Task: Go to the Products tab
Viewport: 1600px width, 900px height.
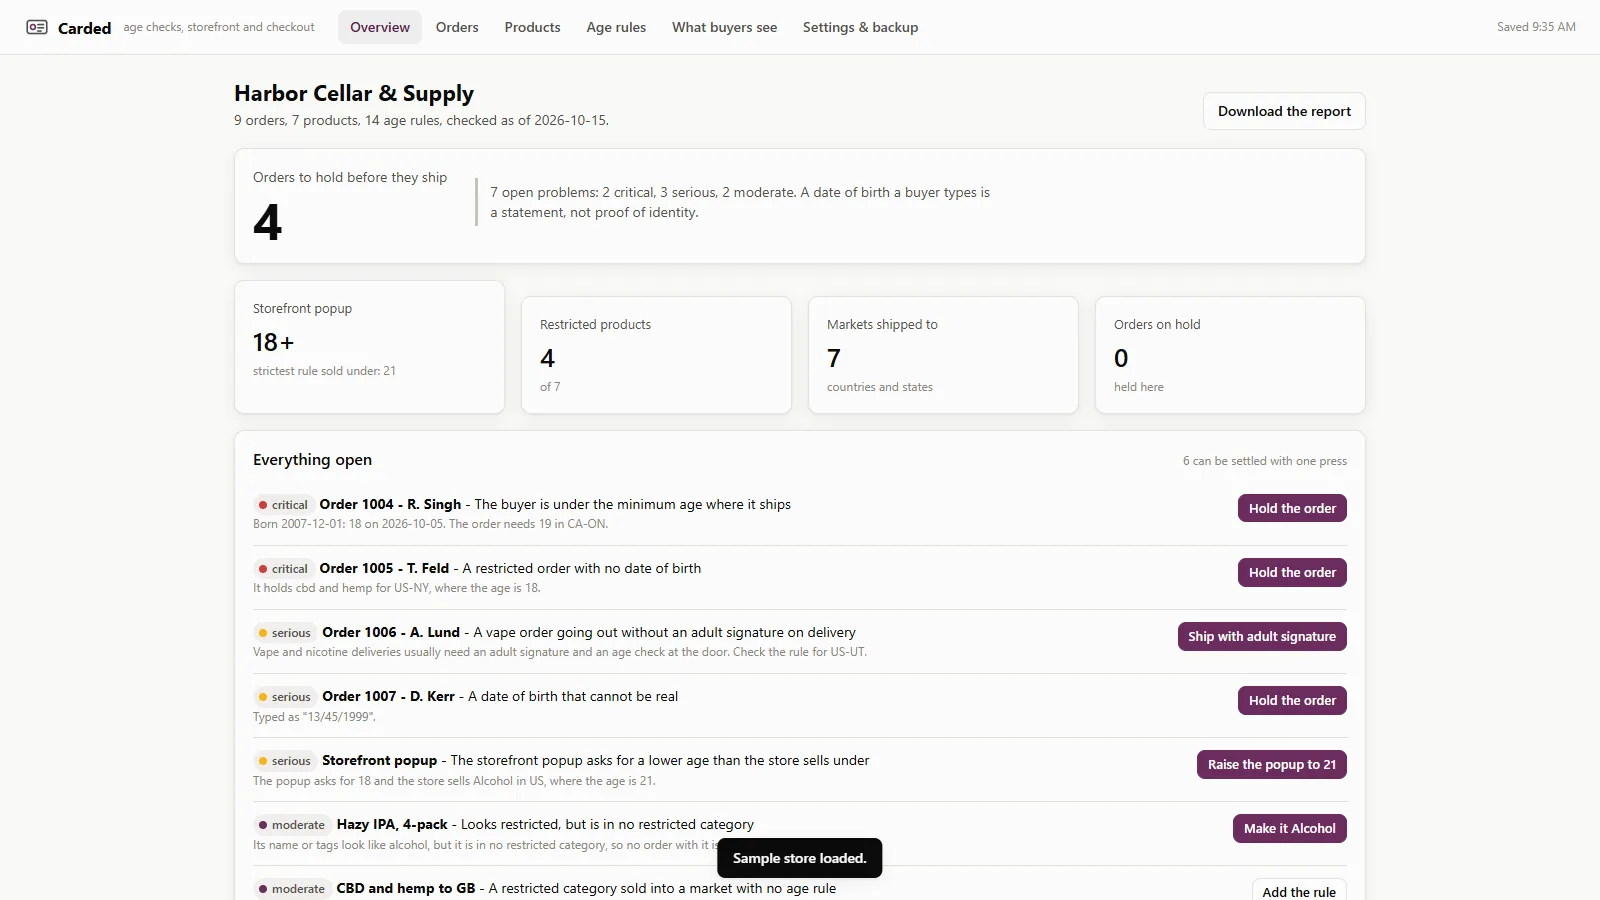Action: (532, 27)
